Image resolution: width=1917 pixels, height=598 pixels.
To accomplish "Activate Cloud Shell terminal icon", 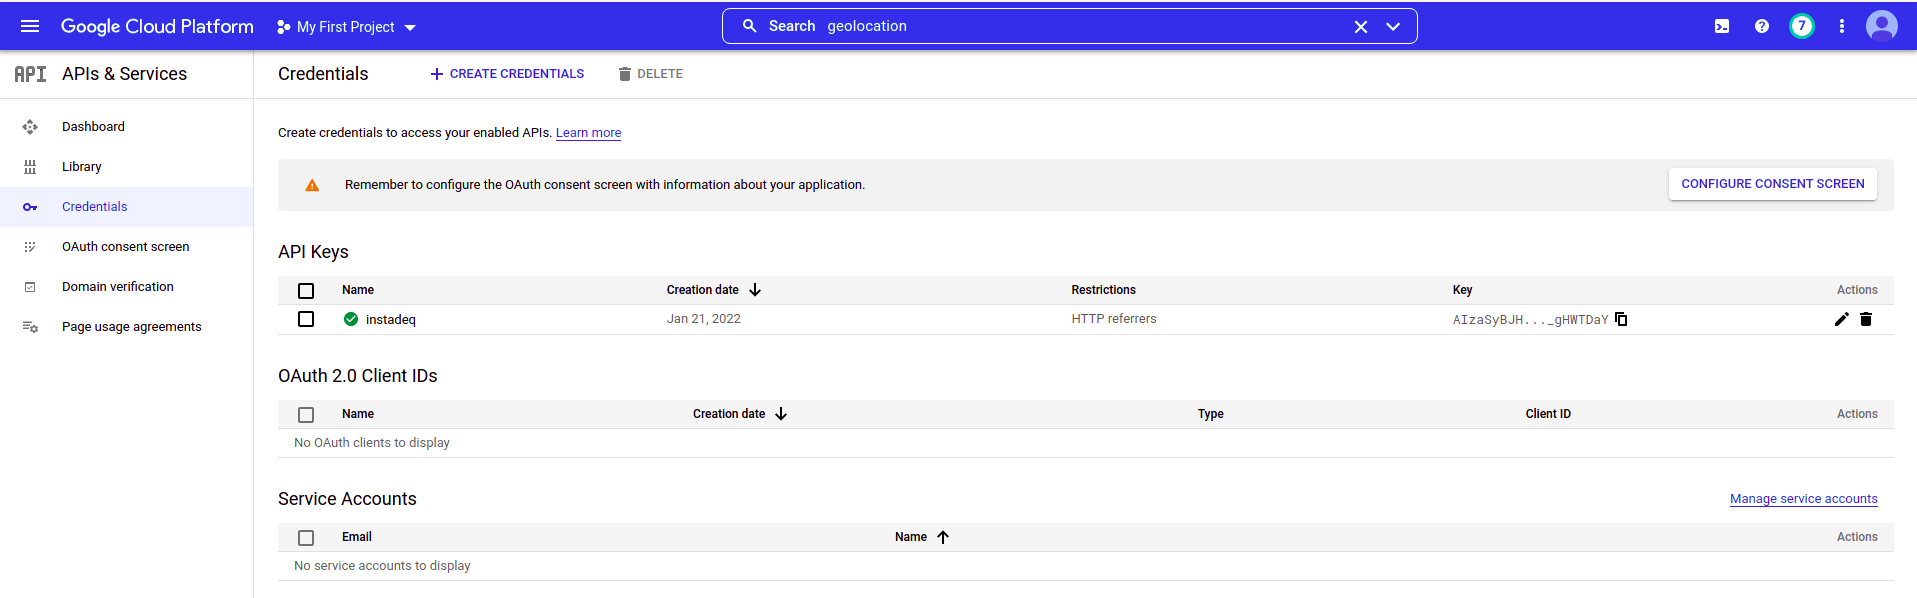I will pyautogui.click(x=1722, y=27).
